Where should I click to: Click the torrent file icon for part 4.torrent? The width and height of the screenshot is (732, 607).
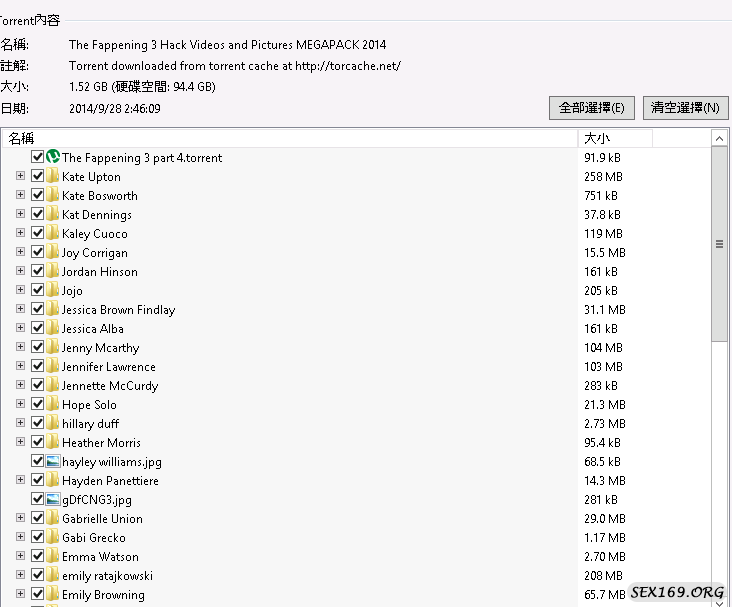pyautogui.click(x=53, y=157)
